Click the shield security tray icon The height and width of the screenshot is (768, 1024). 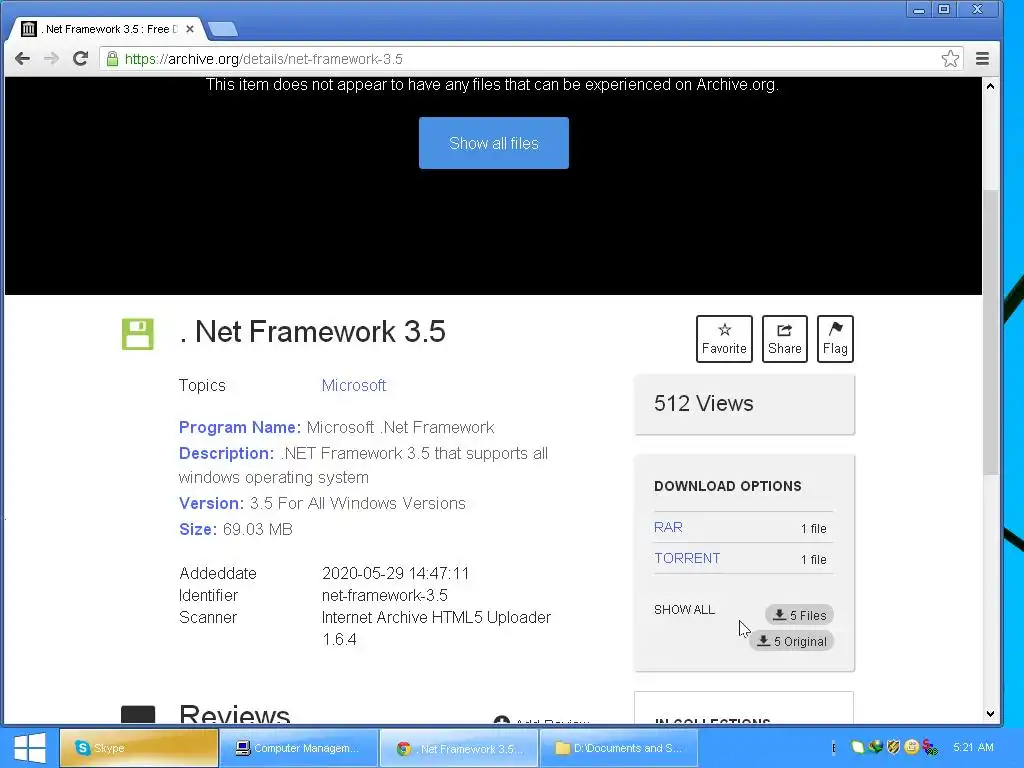pos(893,747)
